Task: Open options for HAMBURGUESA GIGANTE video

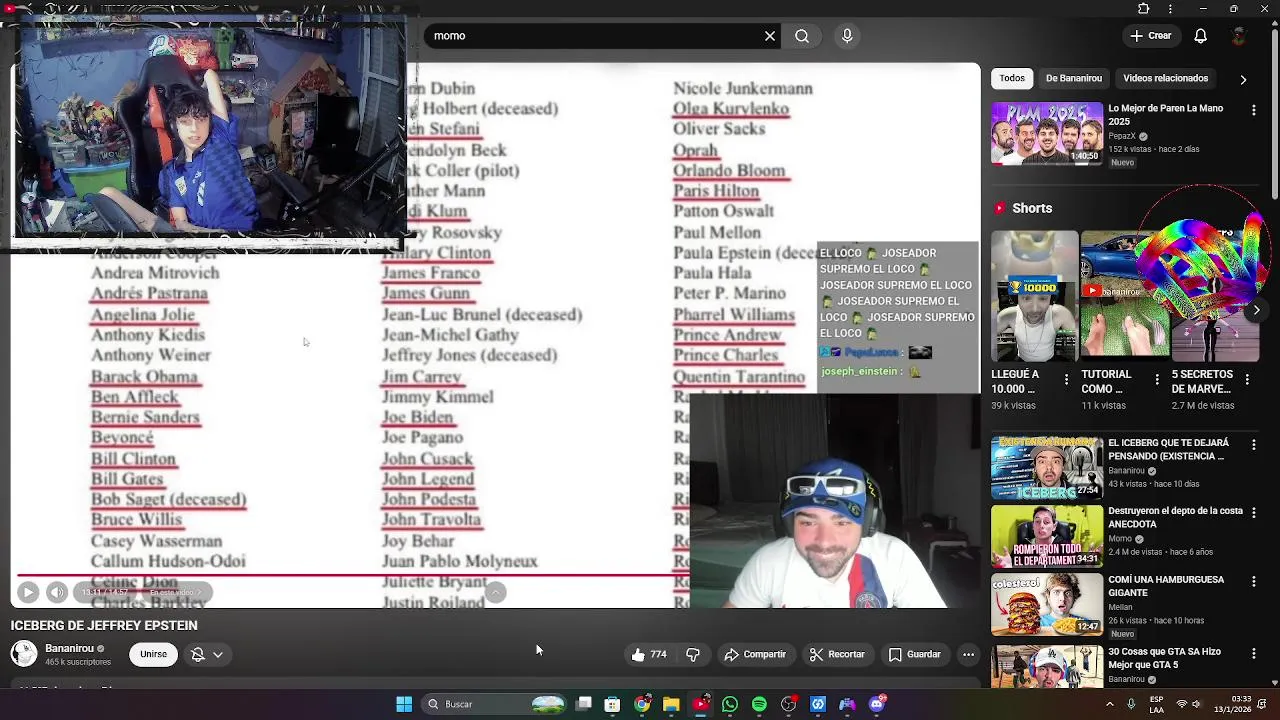Action: 1254,580
